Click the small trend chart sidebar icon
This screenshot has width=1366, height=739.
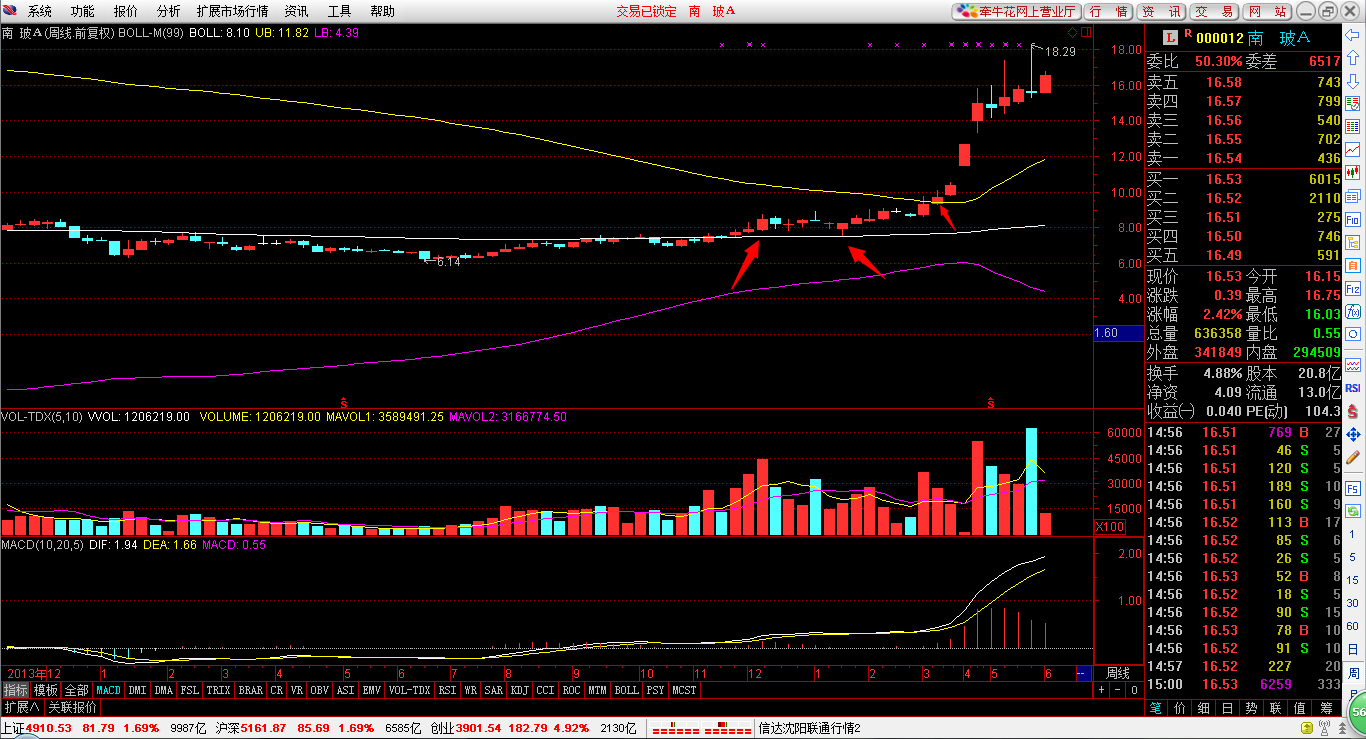1353,364
